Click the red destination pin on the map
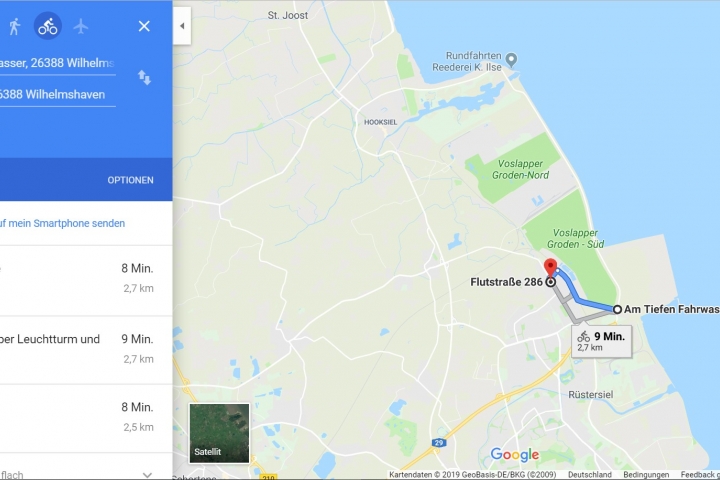The width and height of the screenshot is (720, 480). [x=550, y=268]
